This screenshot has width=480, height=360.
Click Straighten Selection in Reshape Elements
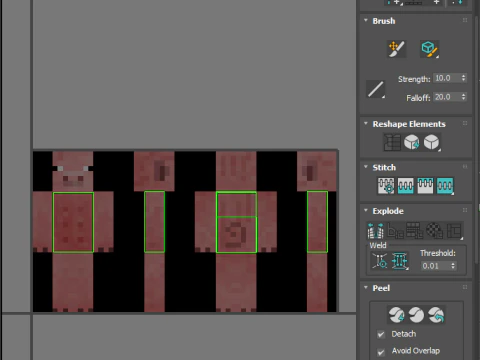[392, 142]
